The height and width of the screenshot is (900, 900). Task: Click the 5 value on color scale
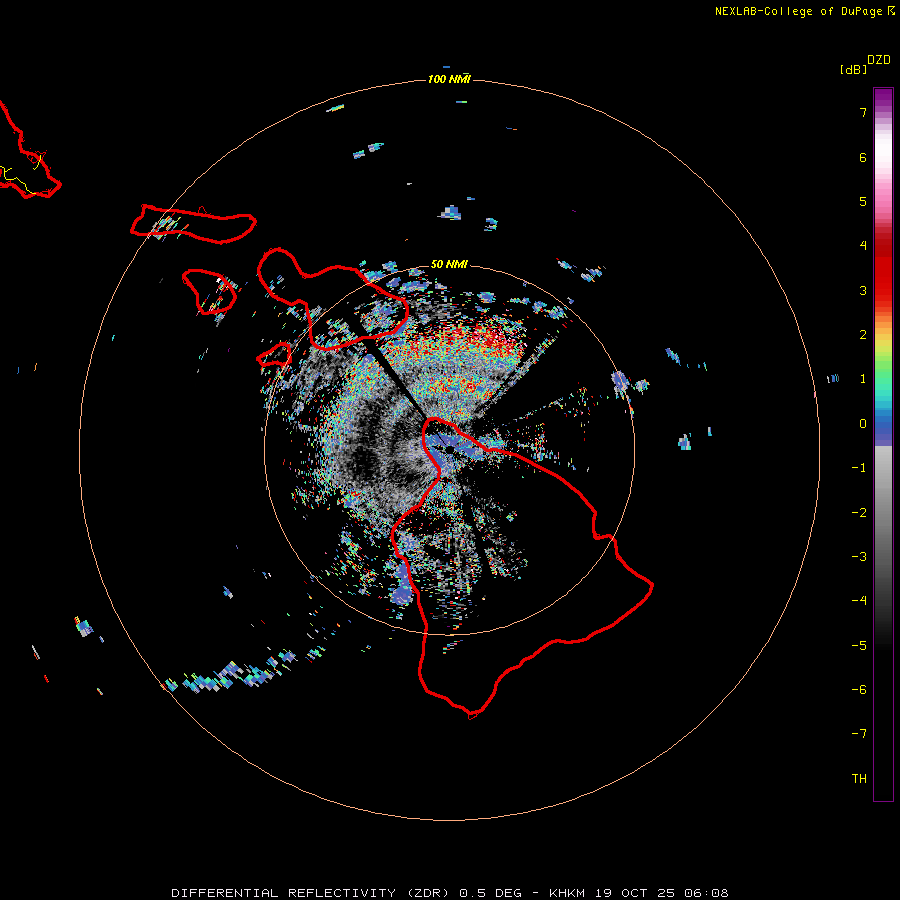[863, 201]
